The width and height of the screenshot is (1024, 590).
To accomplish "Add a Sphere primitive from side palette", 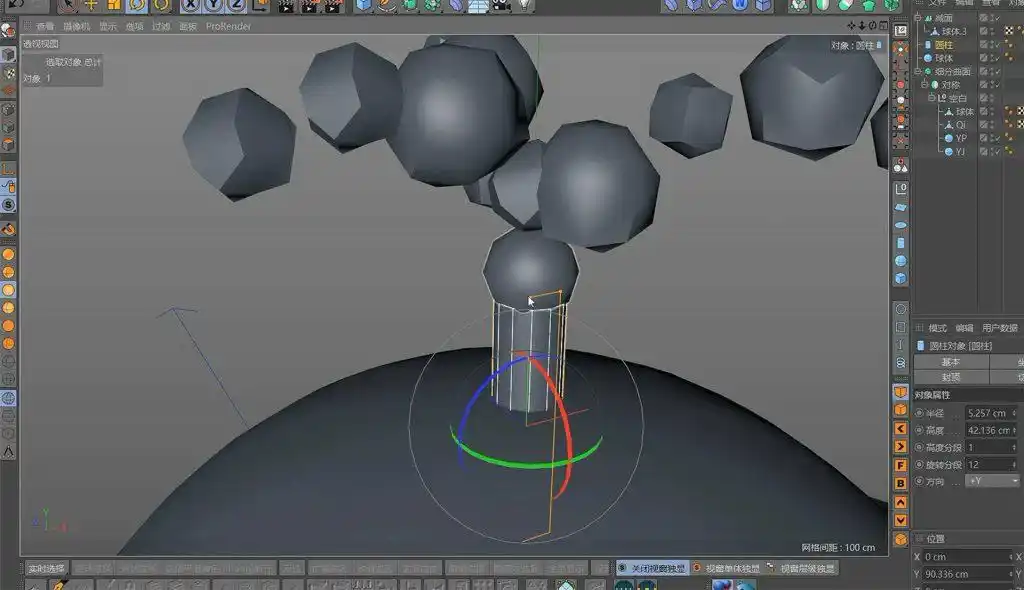I will 901,261.
